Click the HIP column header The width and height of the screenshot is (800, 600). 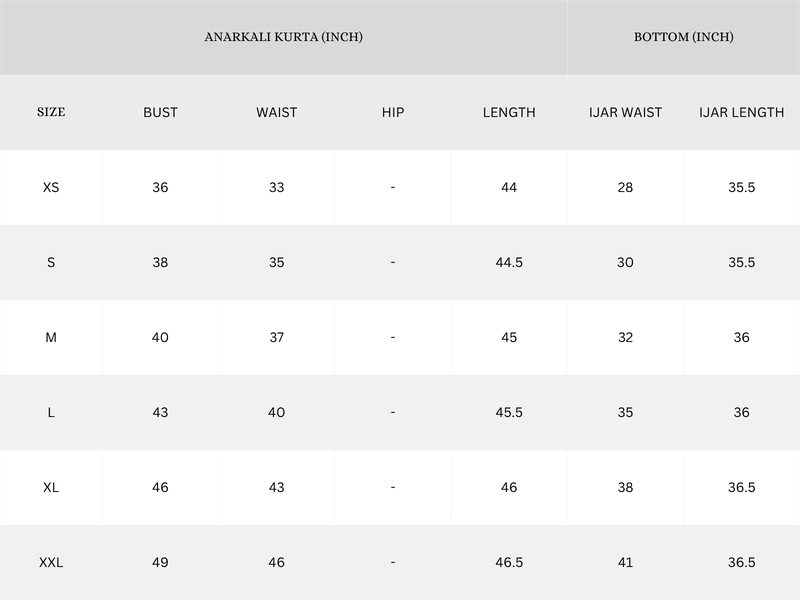pos(393,112)
